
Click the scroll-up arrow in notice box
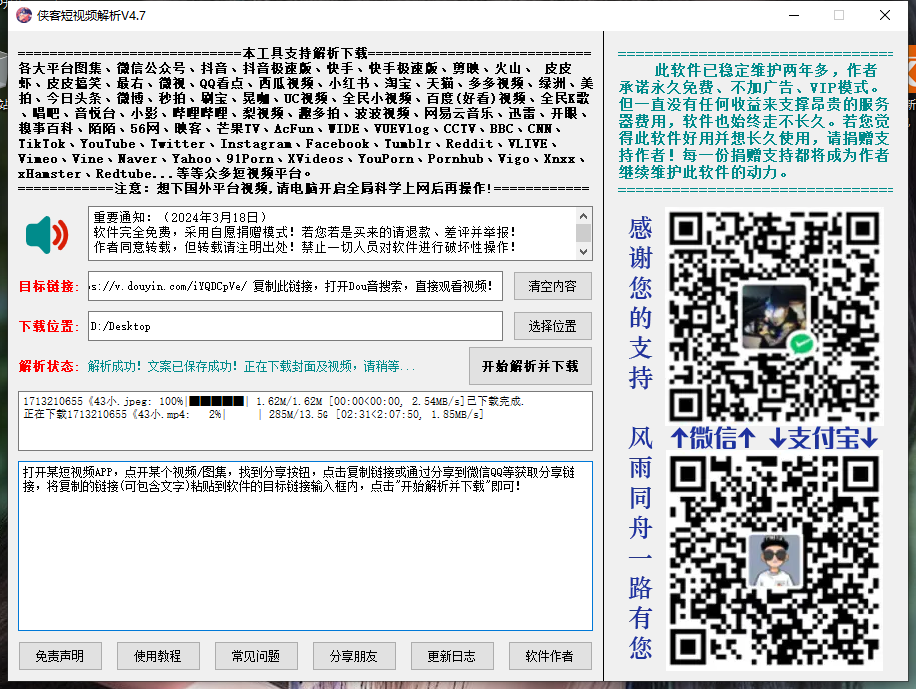click(x=582, y=215)
